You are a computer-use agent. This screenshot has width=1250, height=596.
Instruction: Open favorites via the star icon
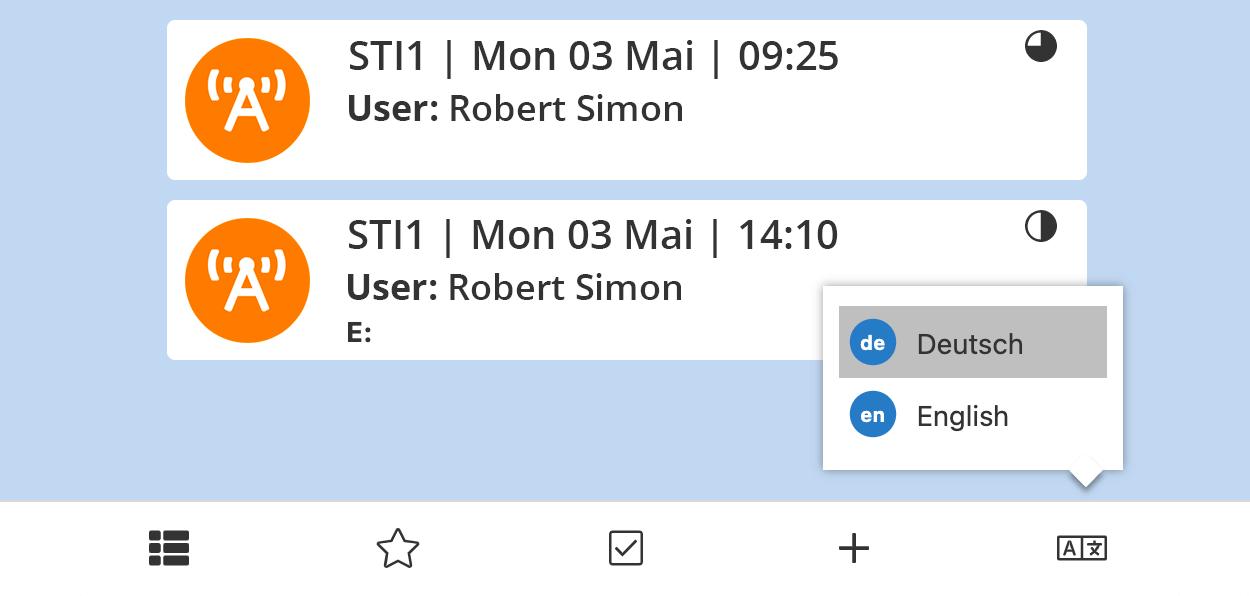[x=397, y=548]
